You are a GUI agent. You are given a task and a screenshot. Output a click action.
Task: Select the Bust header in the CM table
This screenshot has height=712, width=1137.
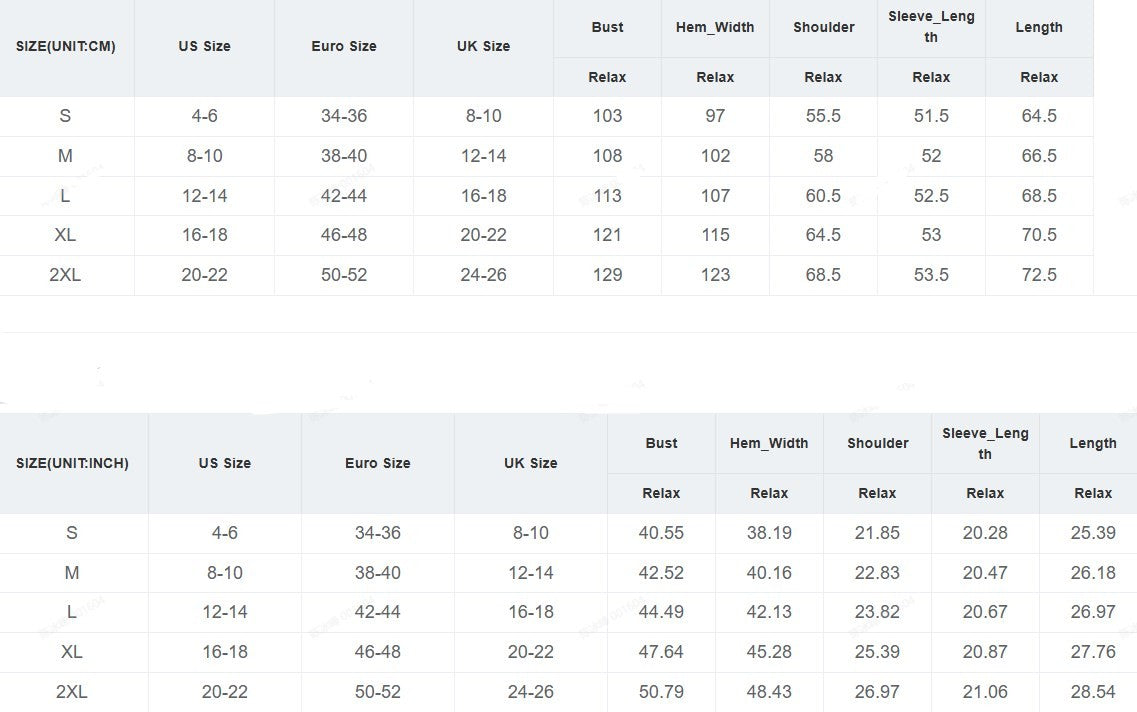click(x=607, y=27)
